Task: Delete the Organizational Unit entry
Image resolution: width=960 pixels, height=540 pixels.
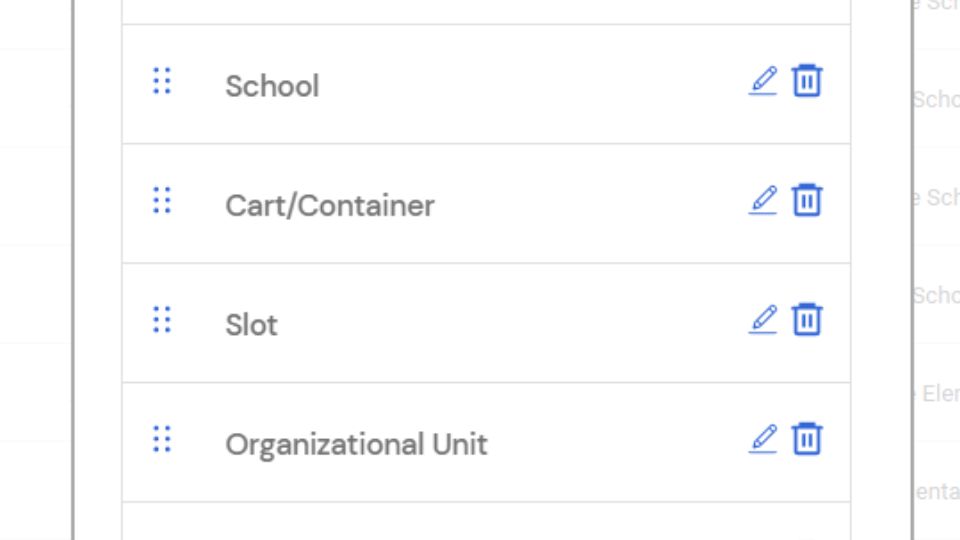Action: point(807,439)
